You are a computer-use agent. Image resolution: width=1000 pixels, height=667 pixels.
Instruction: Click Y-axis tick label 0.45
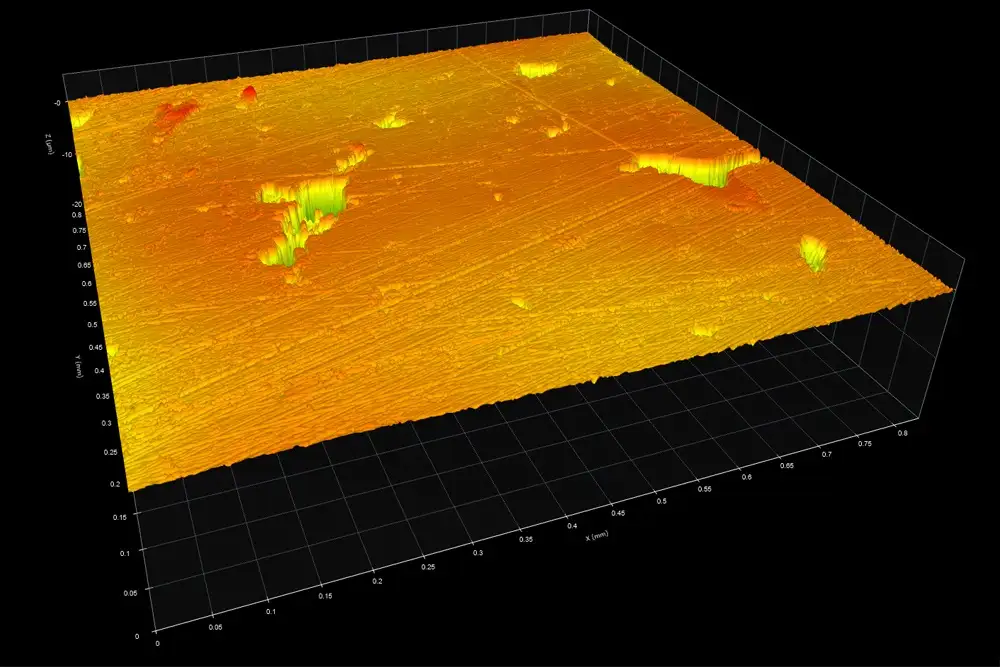pyautogui.click(x=96, y=347)
